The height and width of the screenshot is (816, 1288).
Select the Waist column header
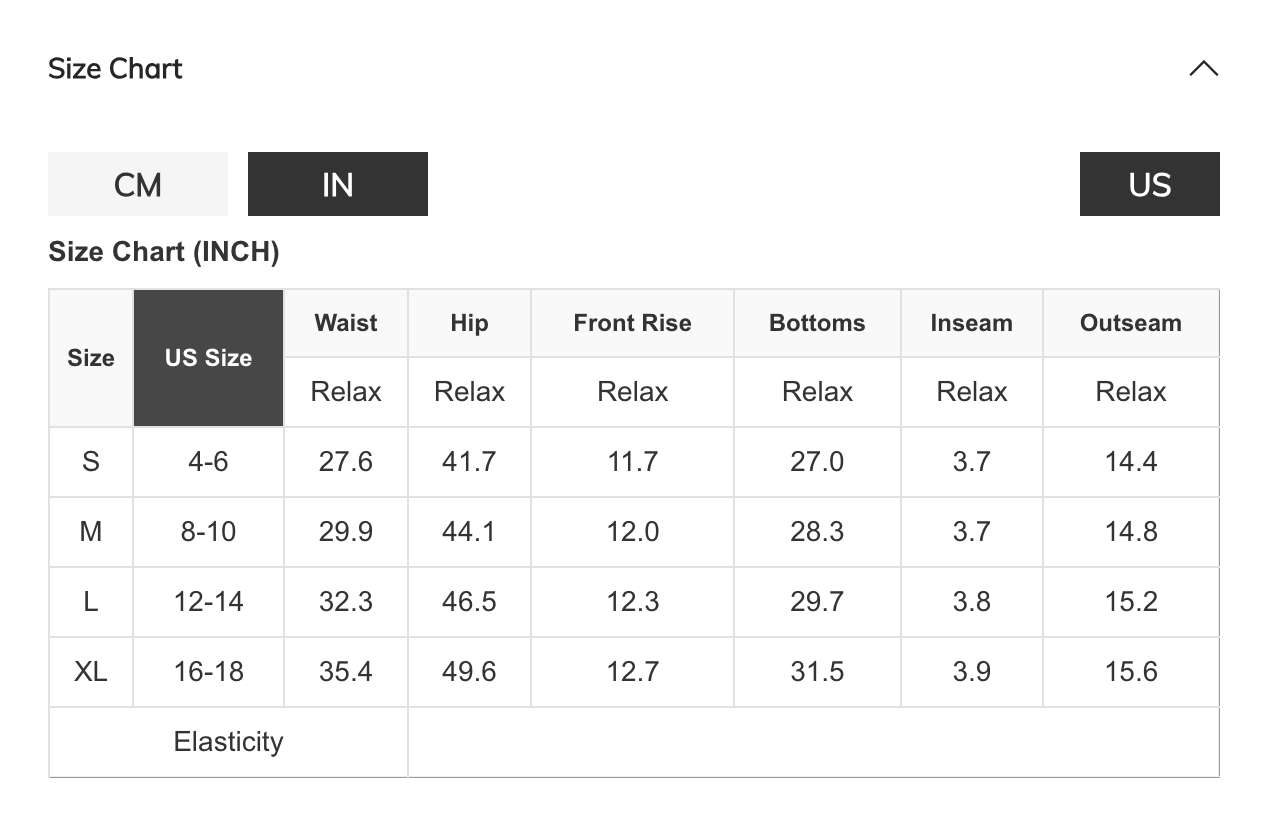(x=346, y=323)
